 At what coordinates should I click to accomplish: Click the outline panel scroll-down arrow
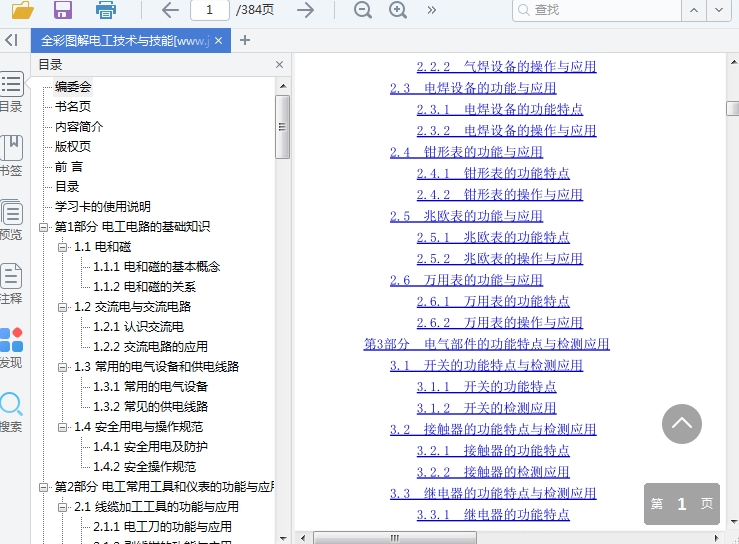(x=283, y=538)
